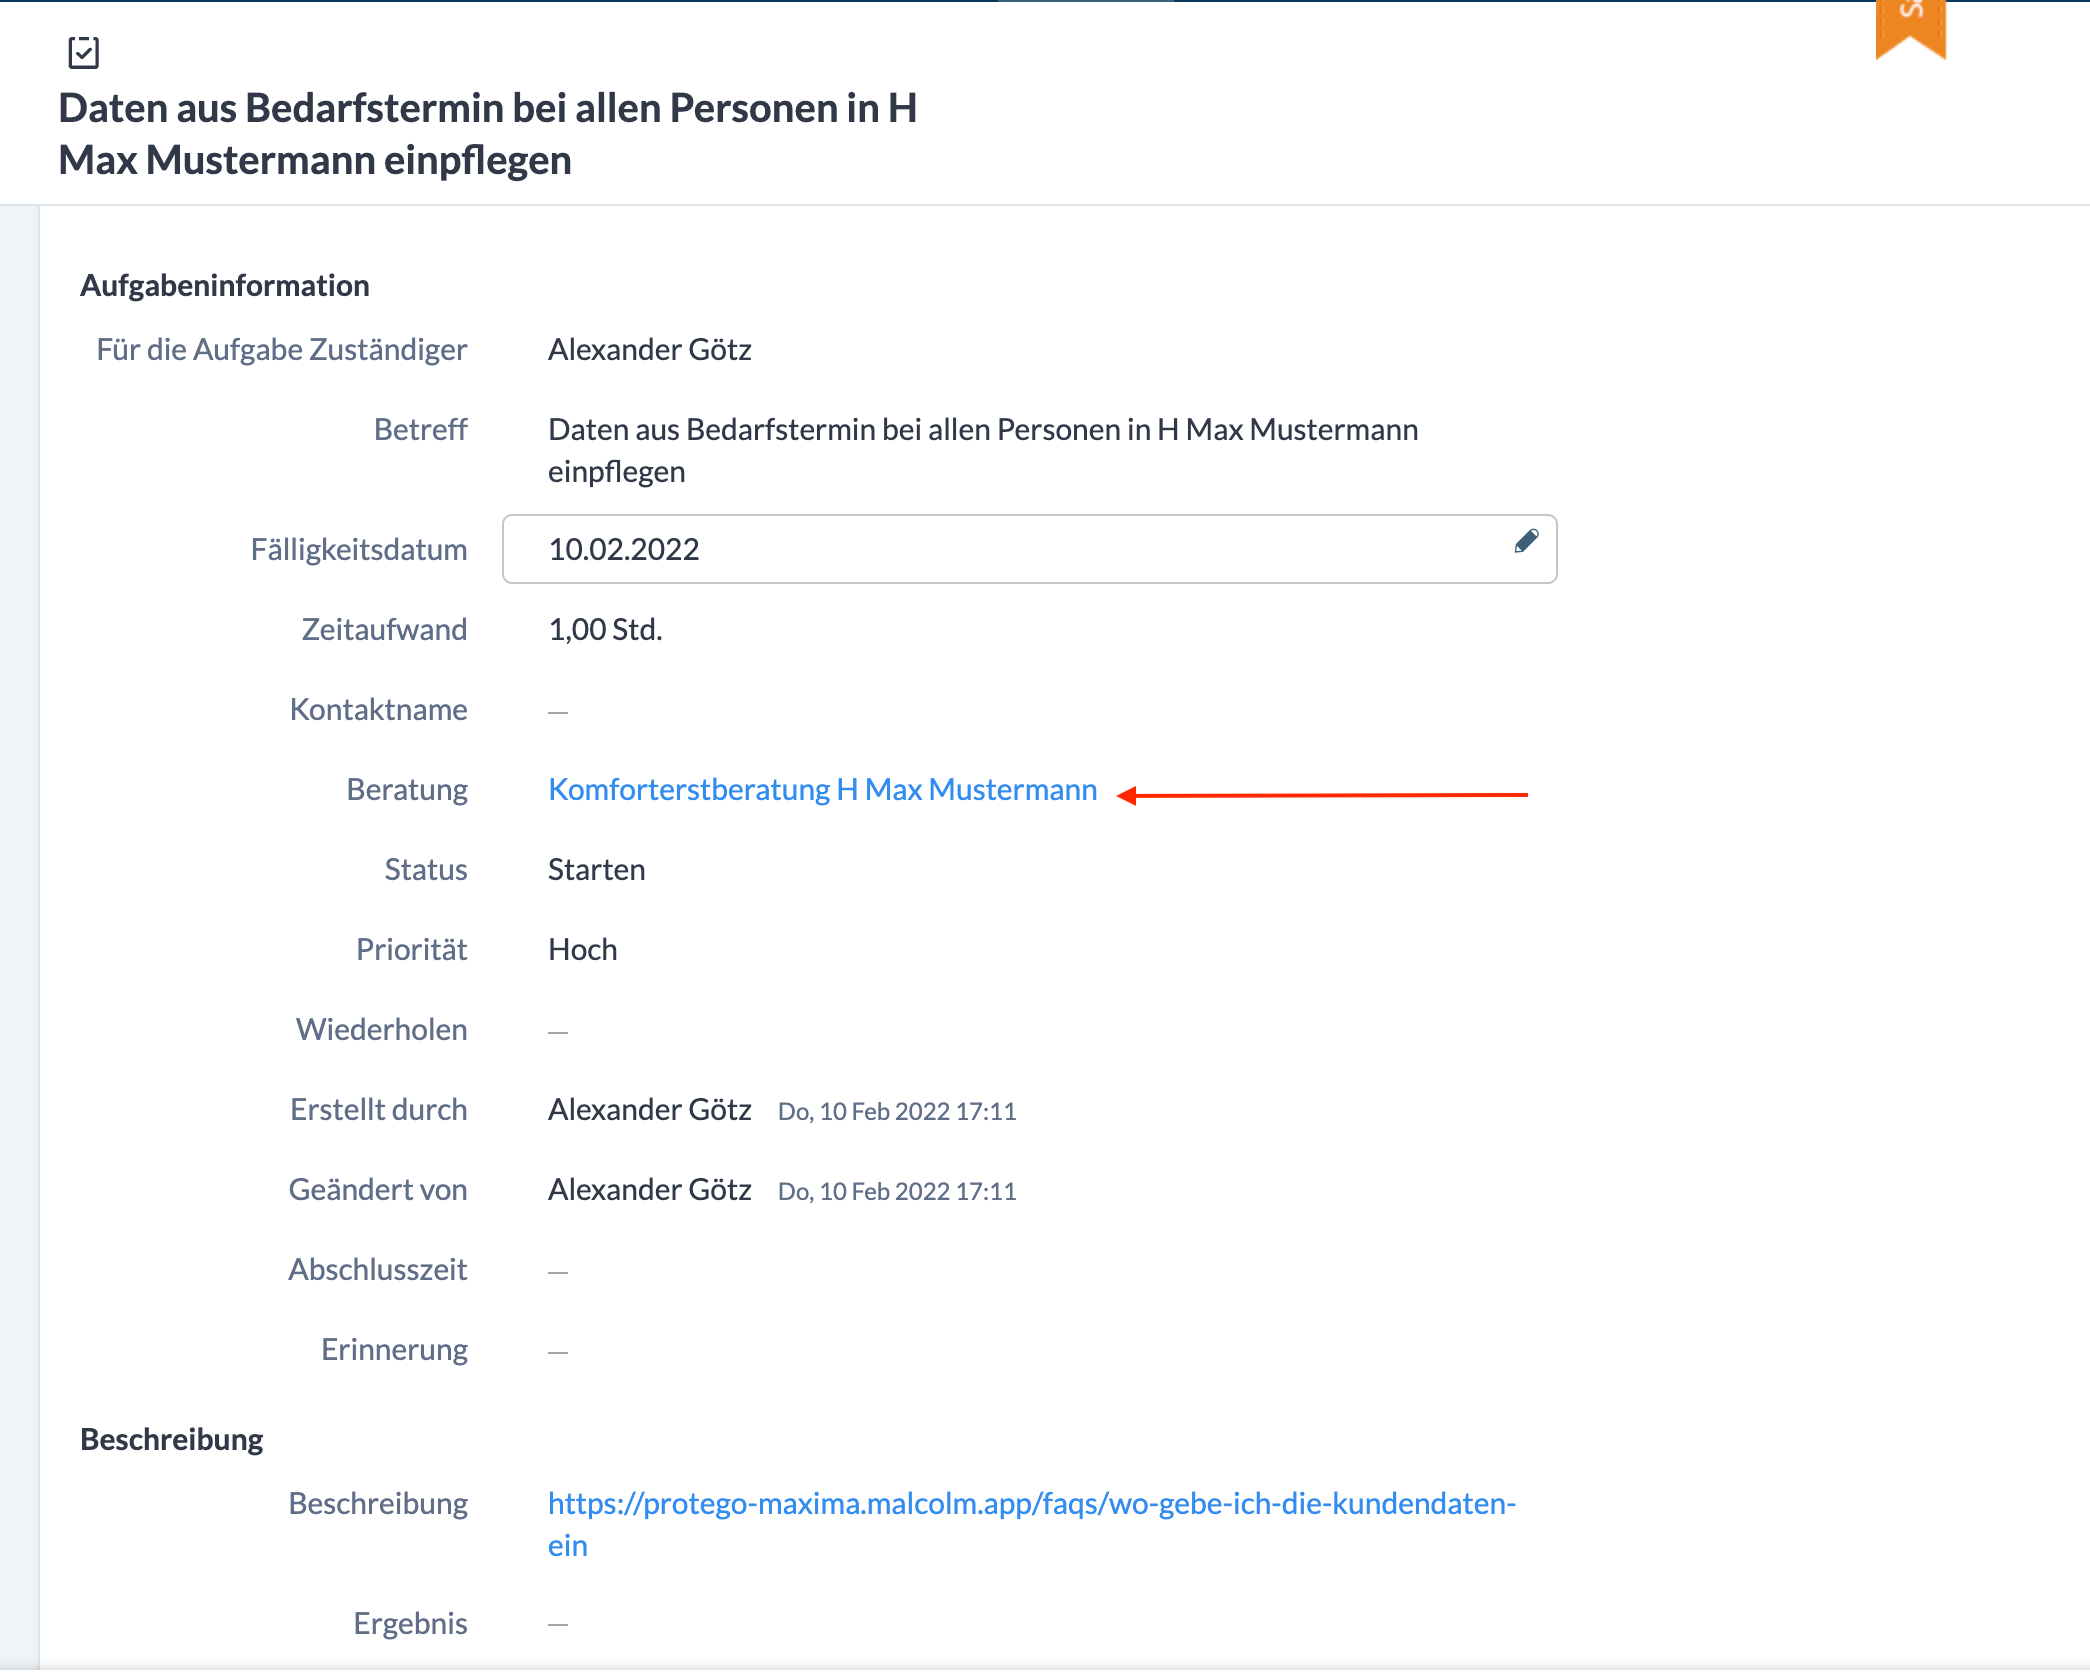Click the Status value Starten
The width and height of the screenshot is (2090, 1680).
point(596,870)
